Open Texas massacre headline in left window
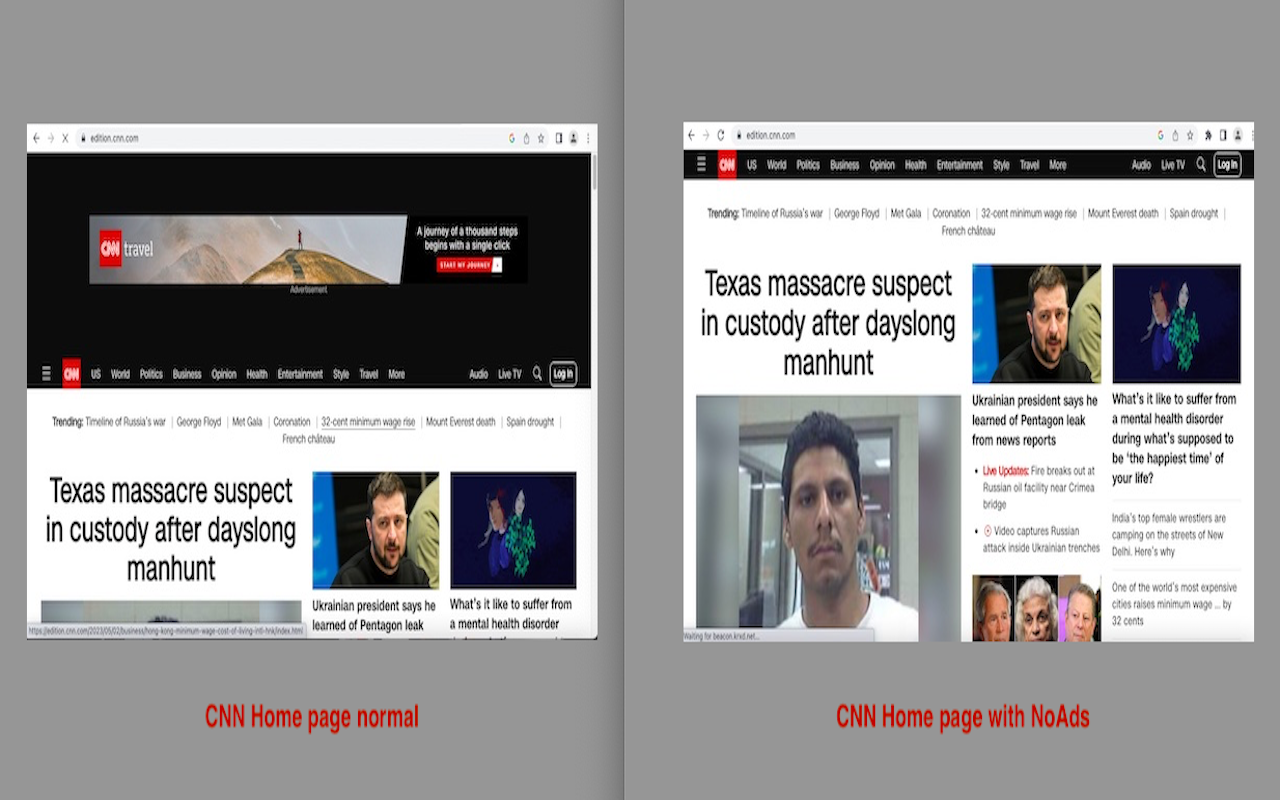The height and width of the screenshot is (800, 1280). tap(171, 530)
